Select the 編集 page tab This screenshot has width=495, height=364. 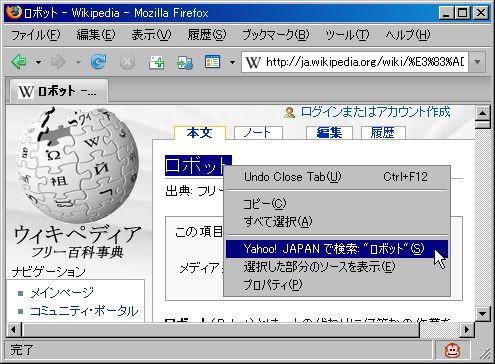[329, 133]
